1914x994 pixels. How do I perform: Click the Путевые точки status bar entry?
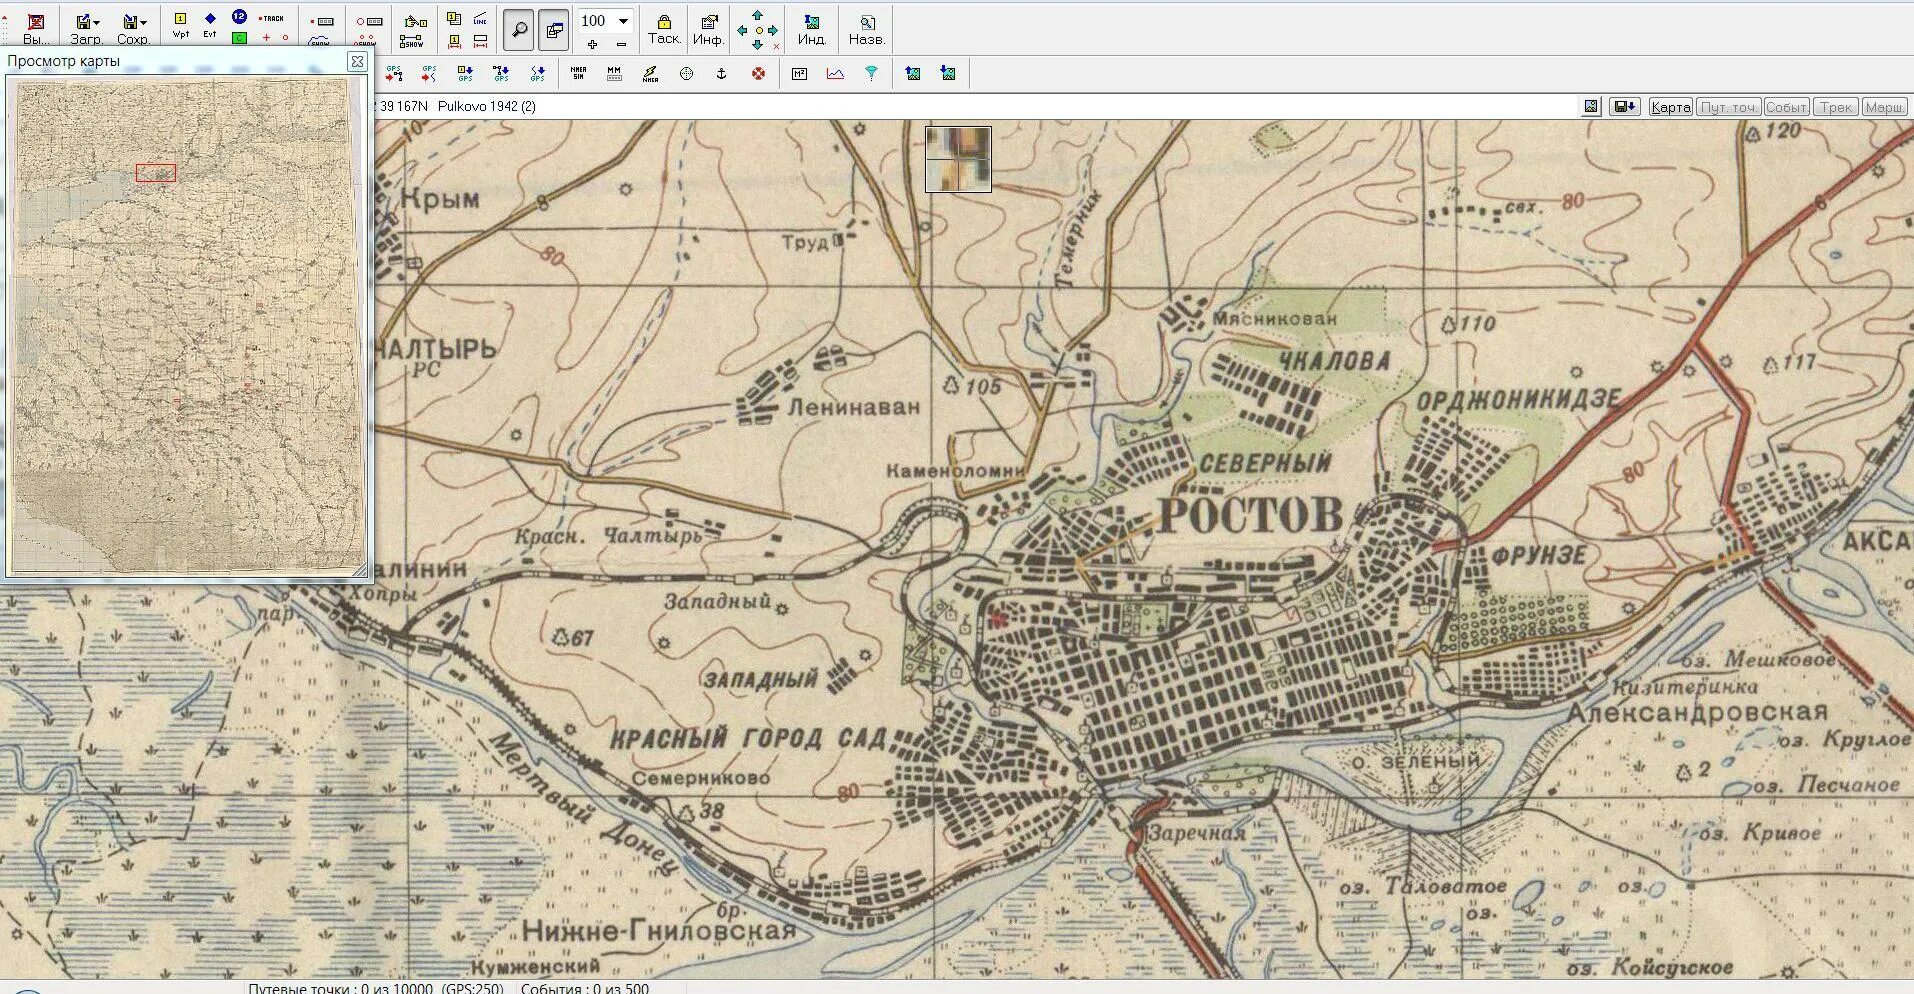point(376,988)
